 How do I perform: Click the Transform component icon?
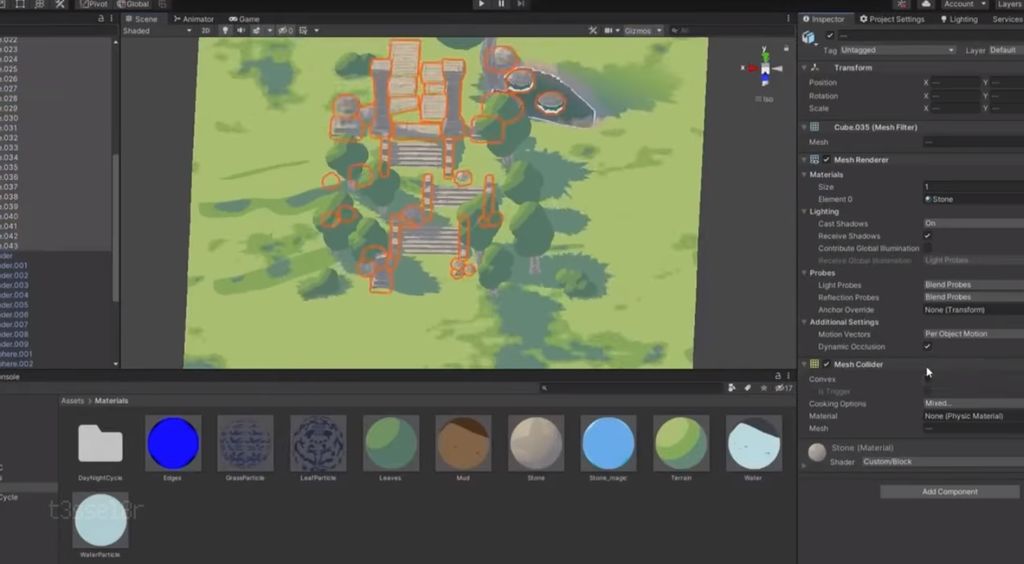(815, 68)
